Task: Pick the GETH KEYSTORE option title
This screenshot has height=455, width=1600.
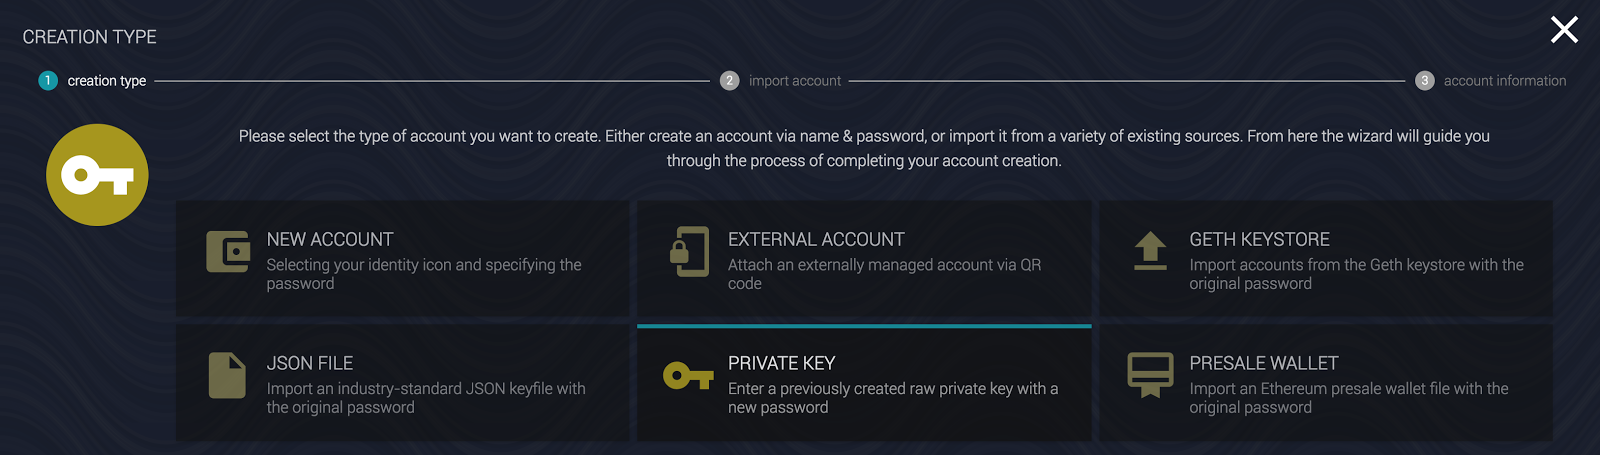Action: click(x=1259, y=239)
